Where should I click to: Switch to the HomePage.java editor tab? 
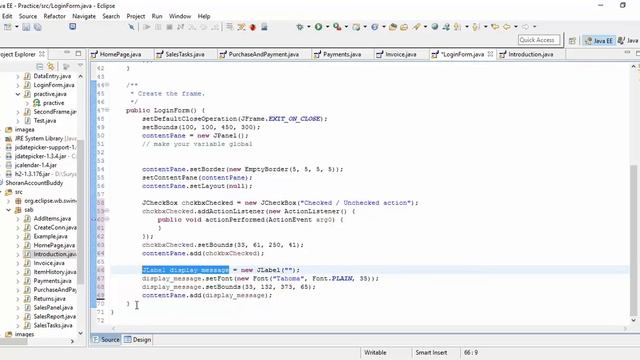click(x=120, y=54)
